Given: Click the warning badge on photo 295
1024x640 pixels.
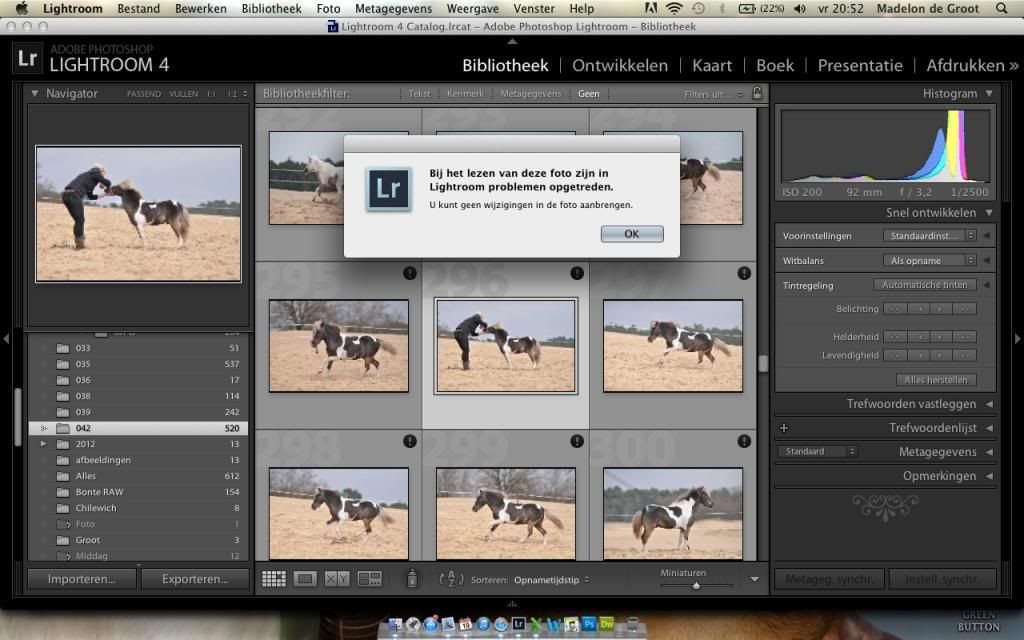Looking at the screenshot, I should tap(409, 273).
